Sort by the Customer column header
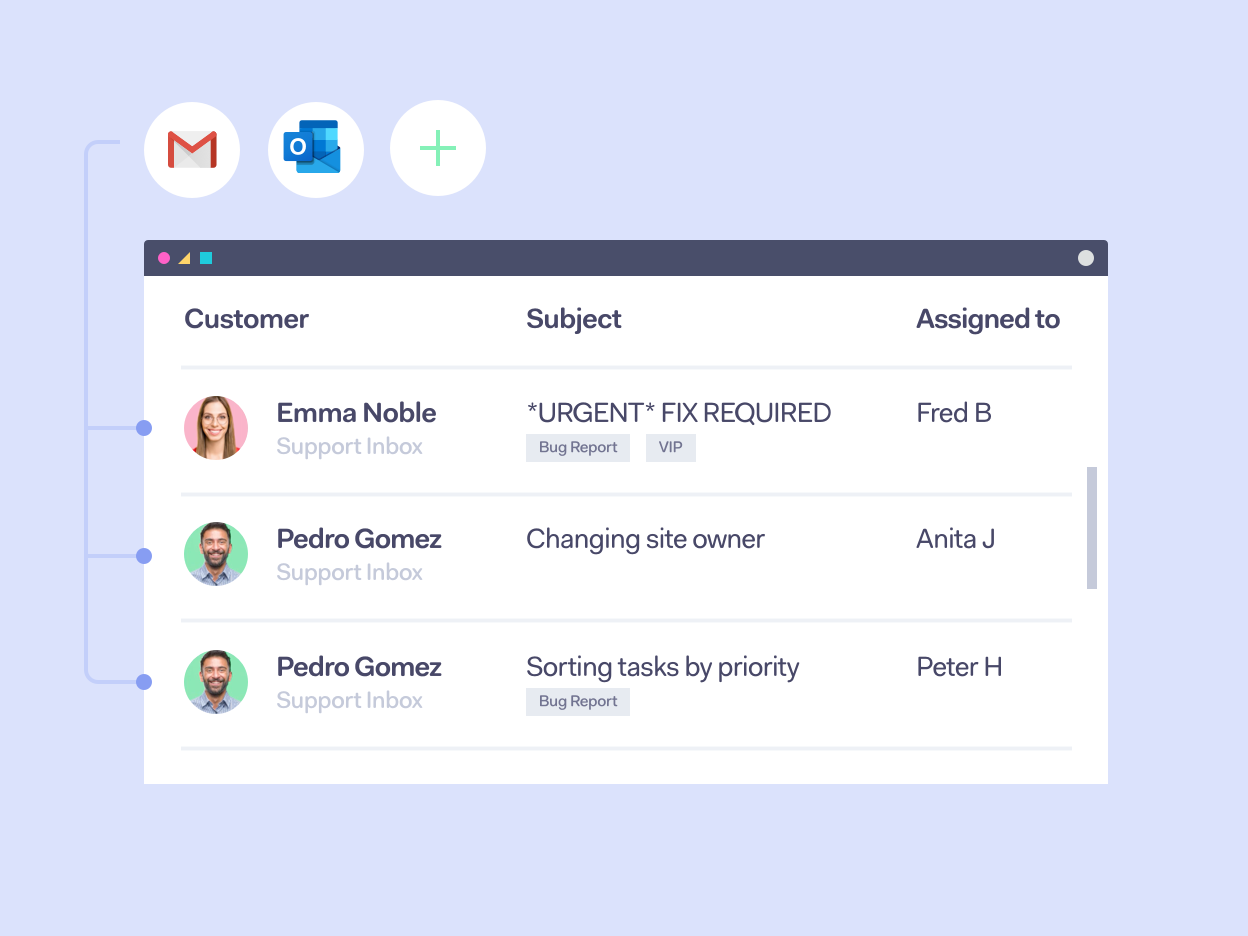This screenshot has width=1248, height=936. coord(246,319)
